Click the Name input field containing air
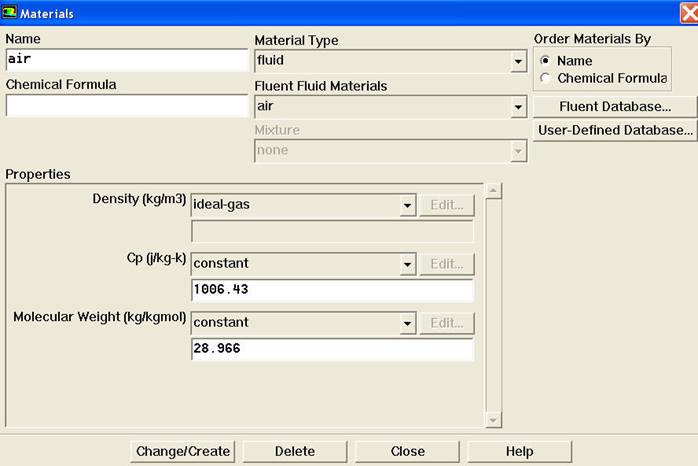The image size is (698, 466). point(126,59)
